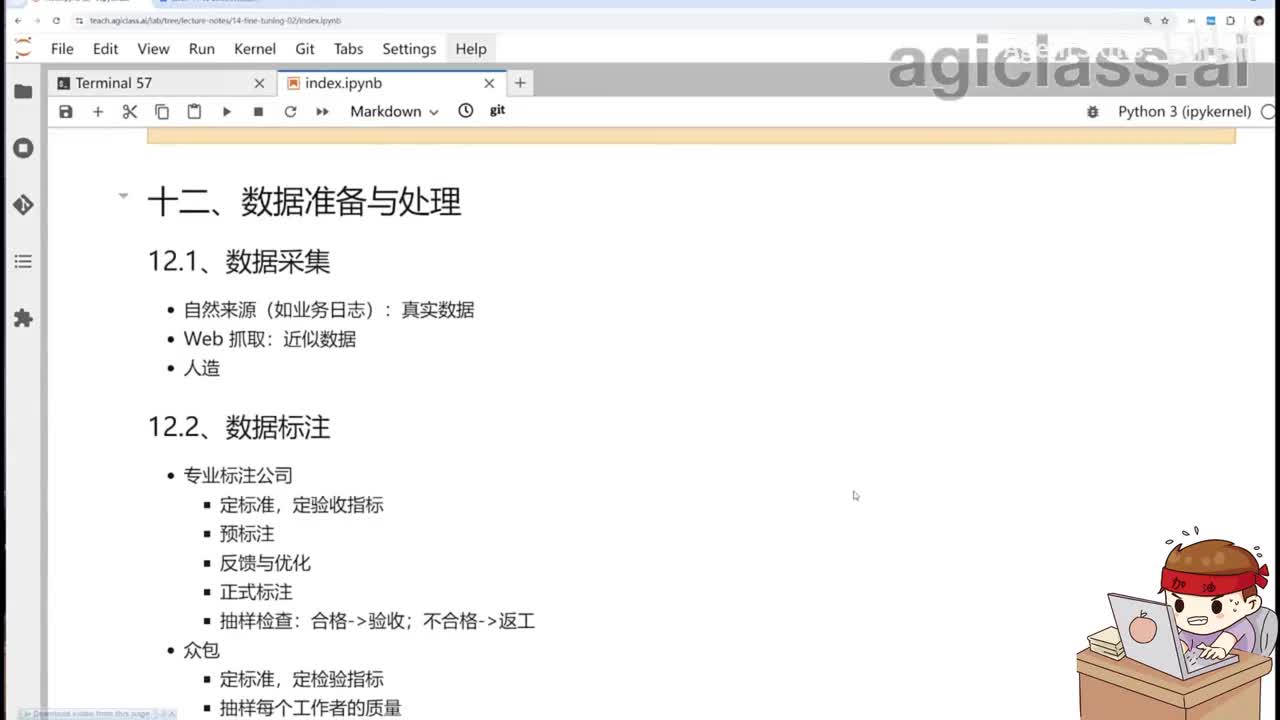This screenshot has height=720, width=1280.
Task: Save the notebook with the disk icon
Action: point(66,111)
